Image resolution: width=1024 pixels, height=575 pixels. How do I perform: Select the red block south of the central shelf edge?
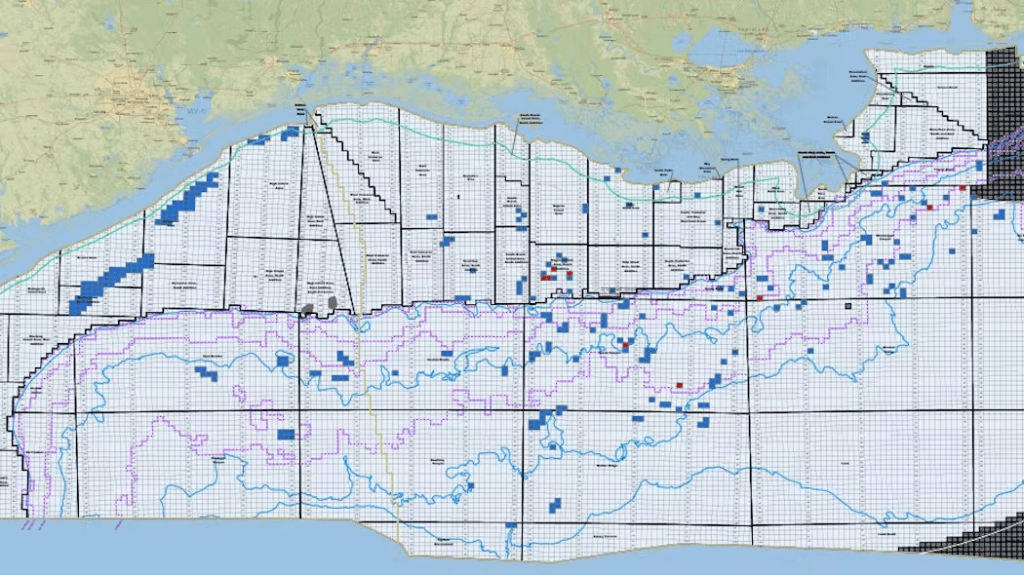coord(626,344)
